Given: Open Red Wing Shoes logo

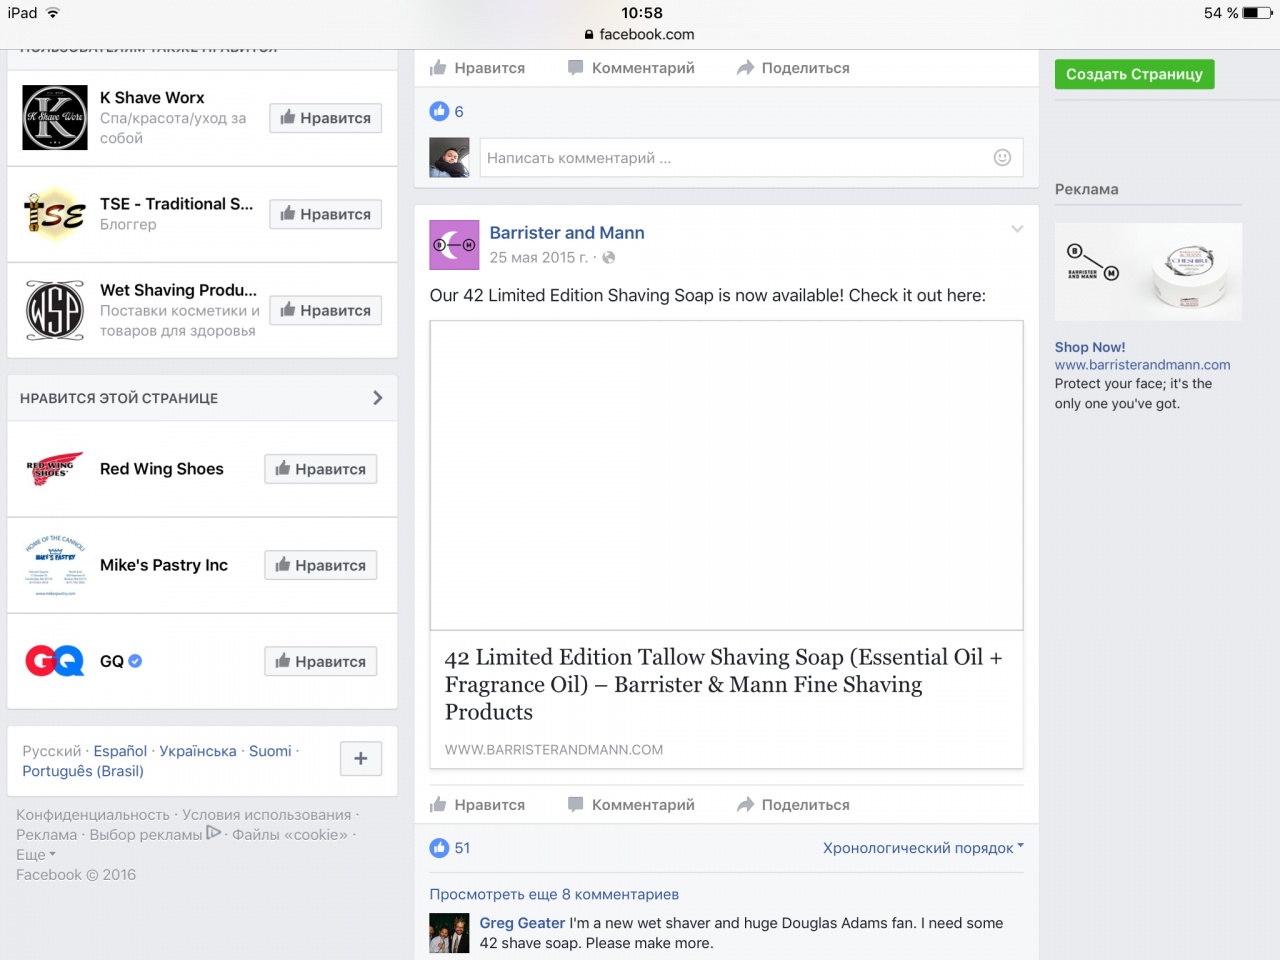Looking at the screenshot, I should (55, 469).
